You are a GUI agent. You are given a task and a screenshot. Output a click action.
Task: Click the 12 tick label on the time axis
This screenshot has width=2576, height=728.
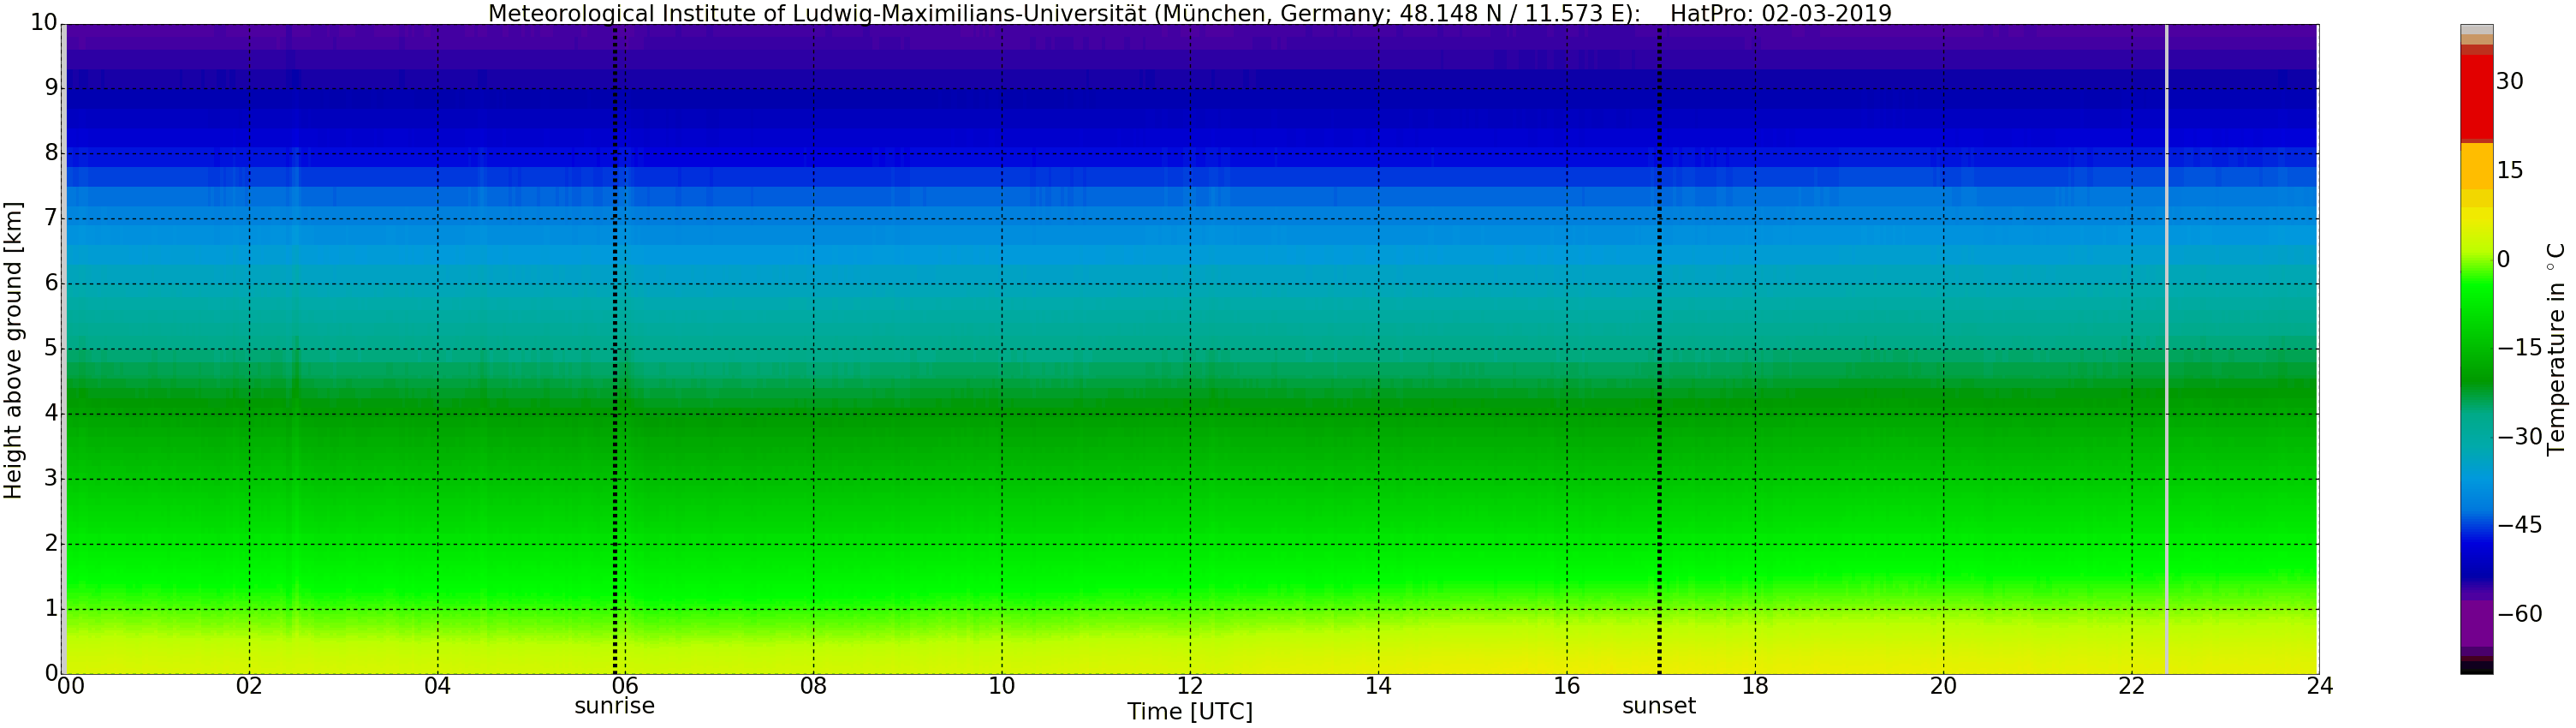coord(1189,686)
